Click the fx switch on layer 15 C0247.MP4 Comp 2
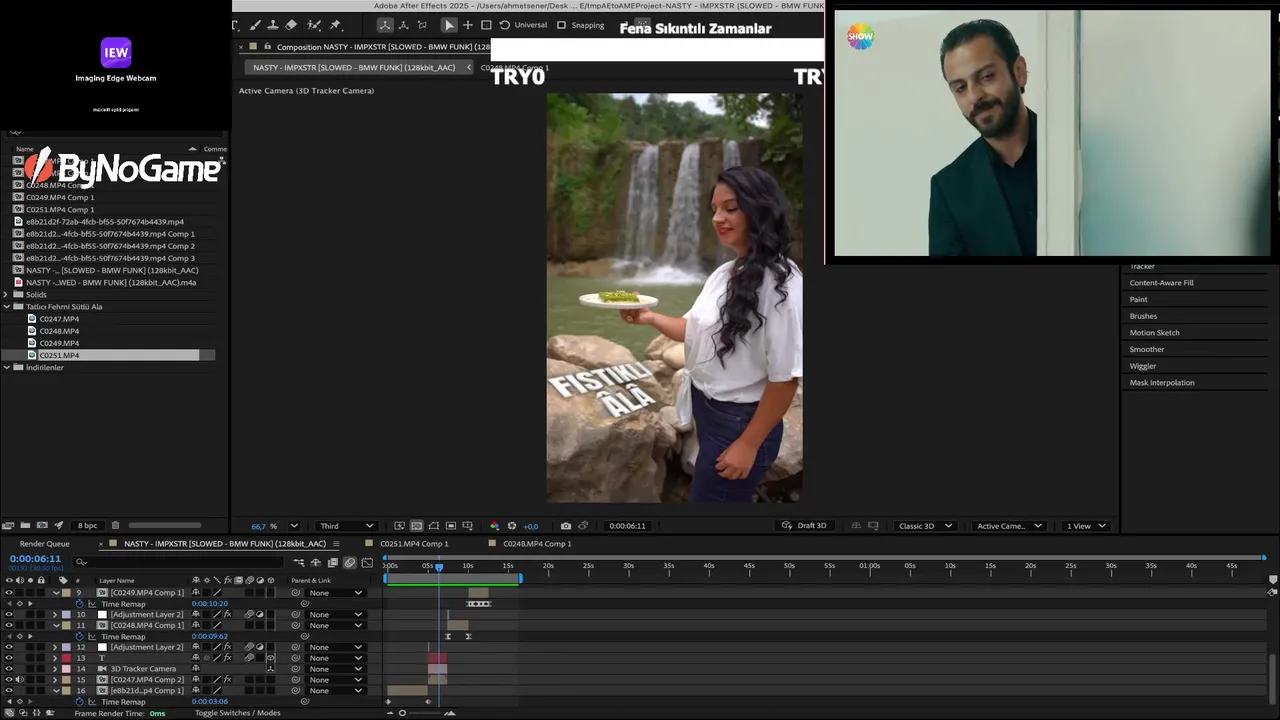Image resolution: width=1280 pixels, height=720 pixels. [x=228, y=680]
